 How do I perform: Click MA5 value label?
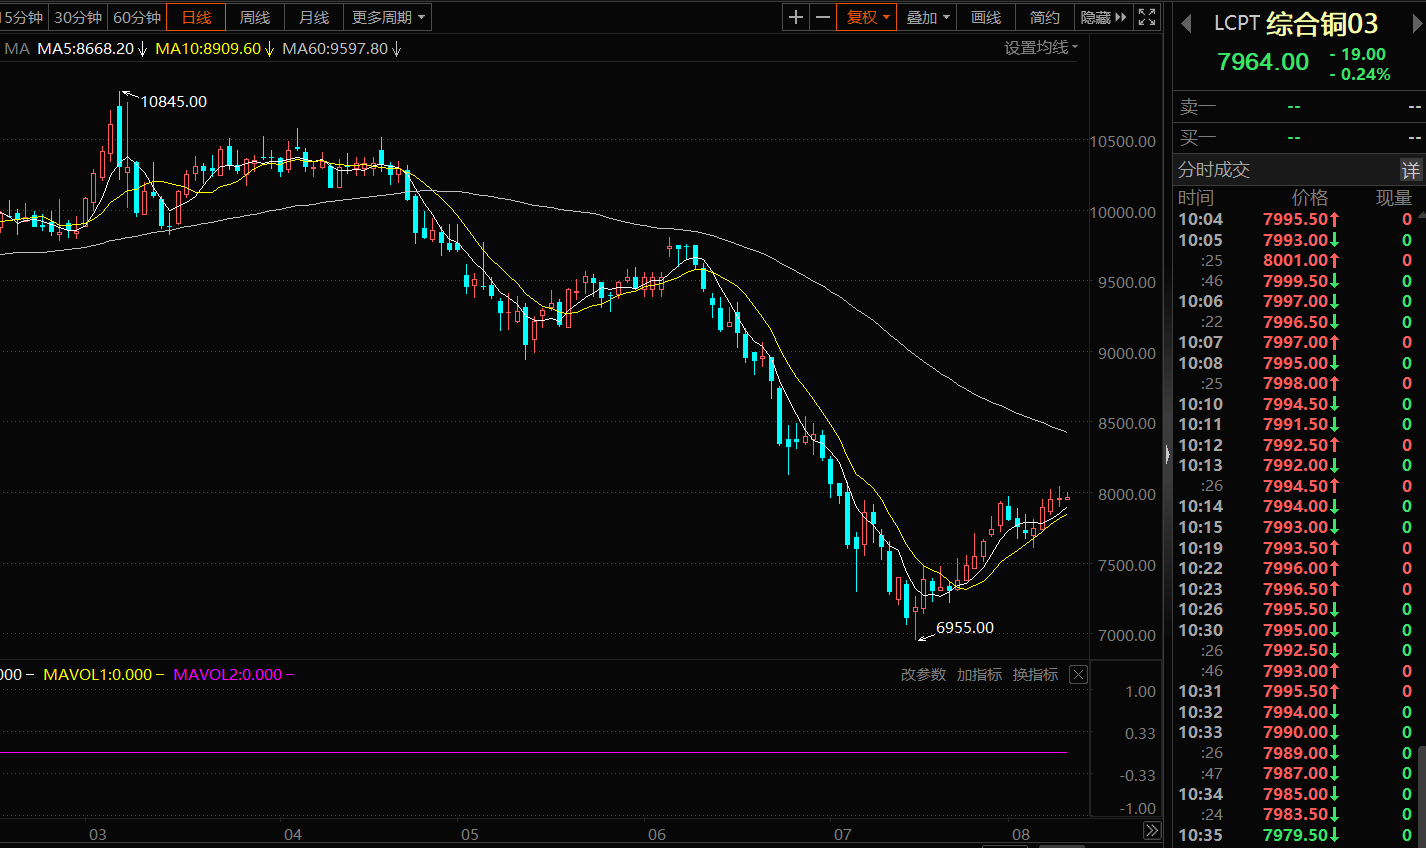[92, 48]
